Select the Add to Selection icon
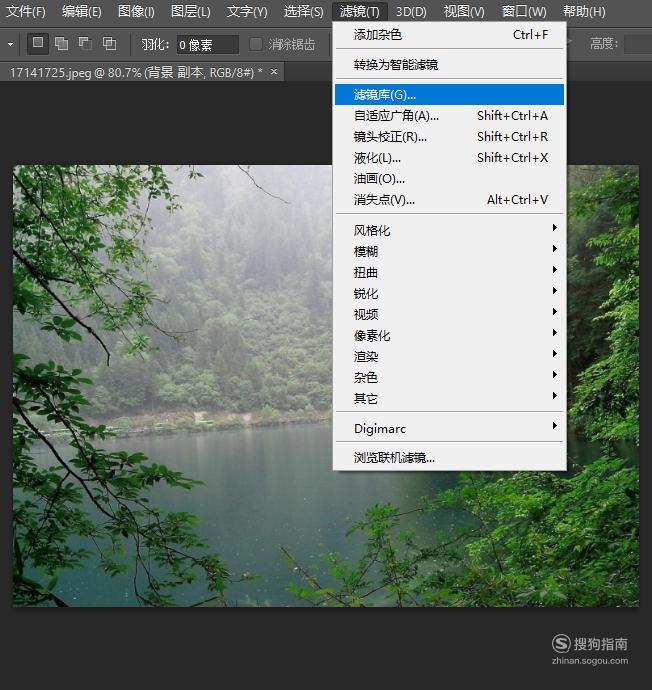The image size is (652, 690). [x=62, y=44]
